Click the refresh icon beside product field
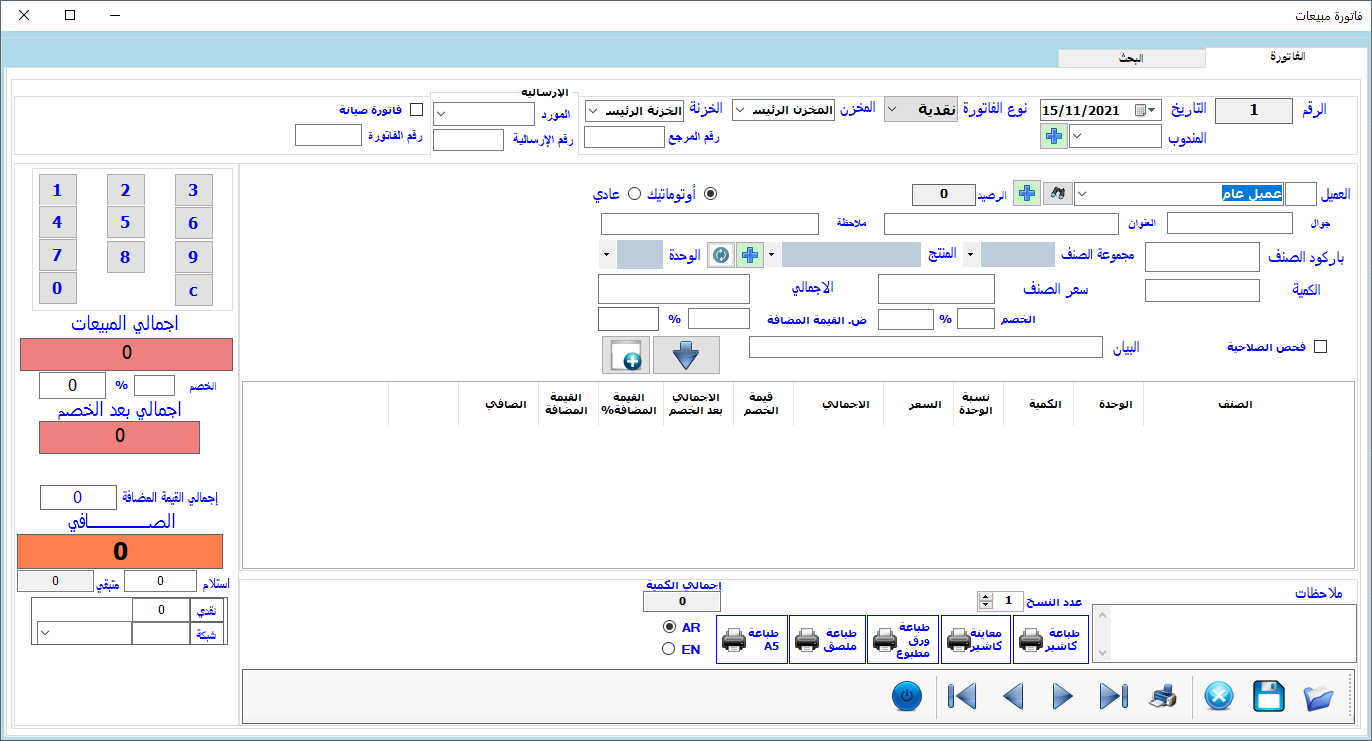1372x741 pixels. click(x=721, y=255)
